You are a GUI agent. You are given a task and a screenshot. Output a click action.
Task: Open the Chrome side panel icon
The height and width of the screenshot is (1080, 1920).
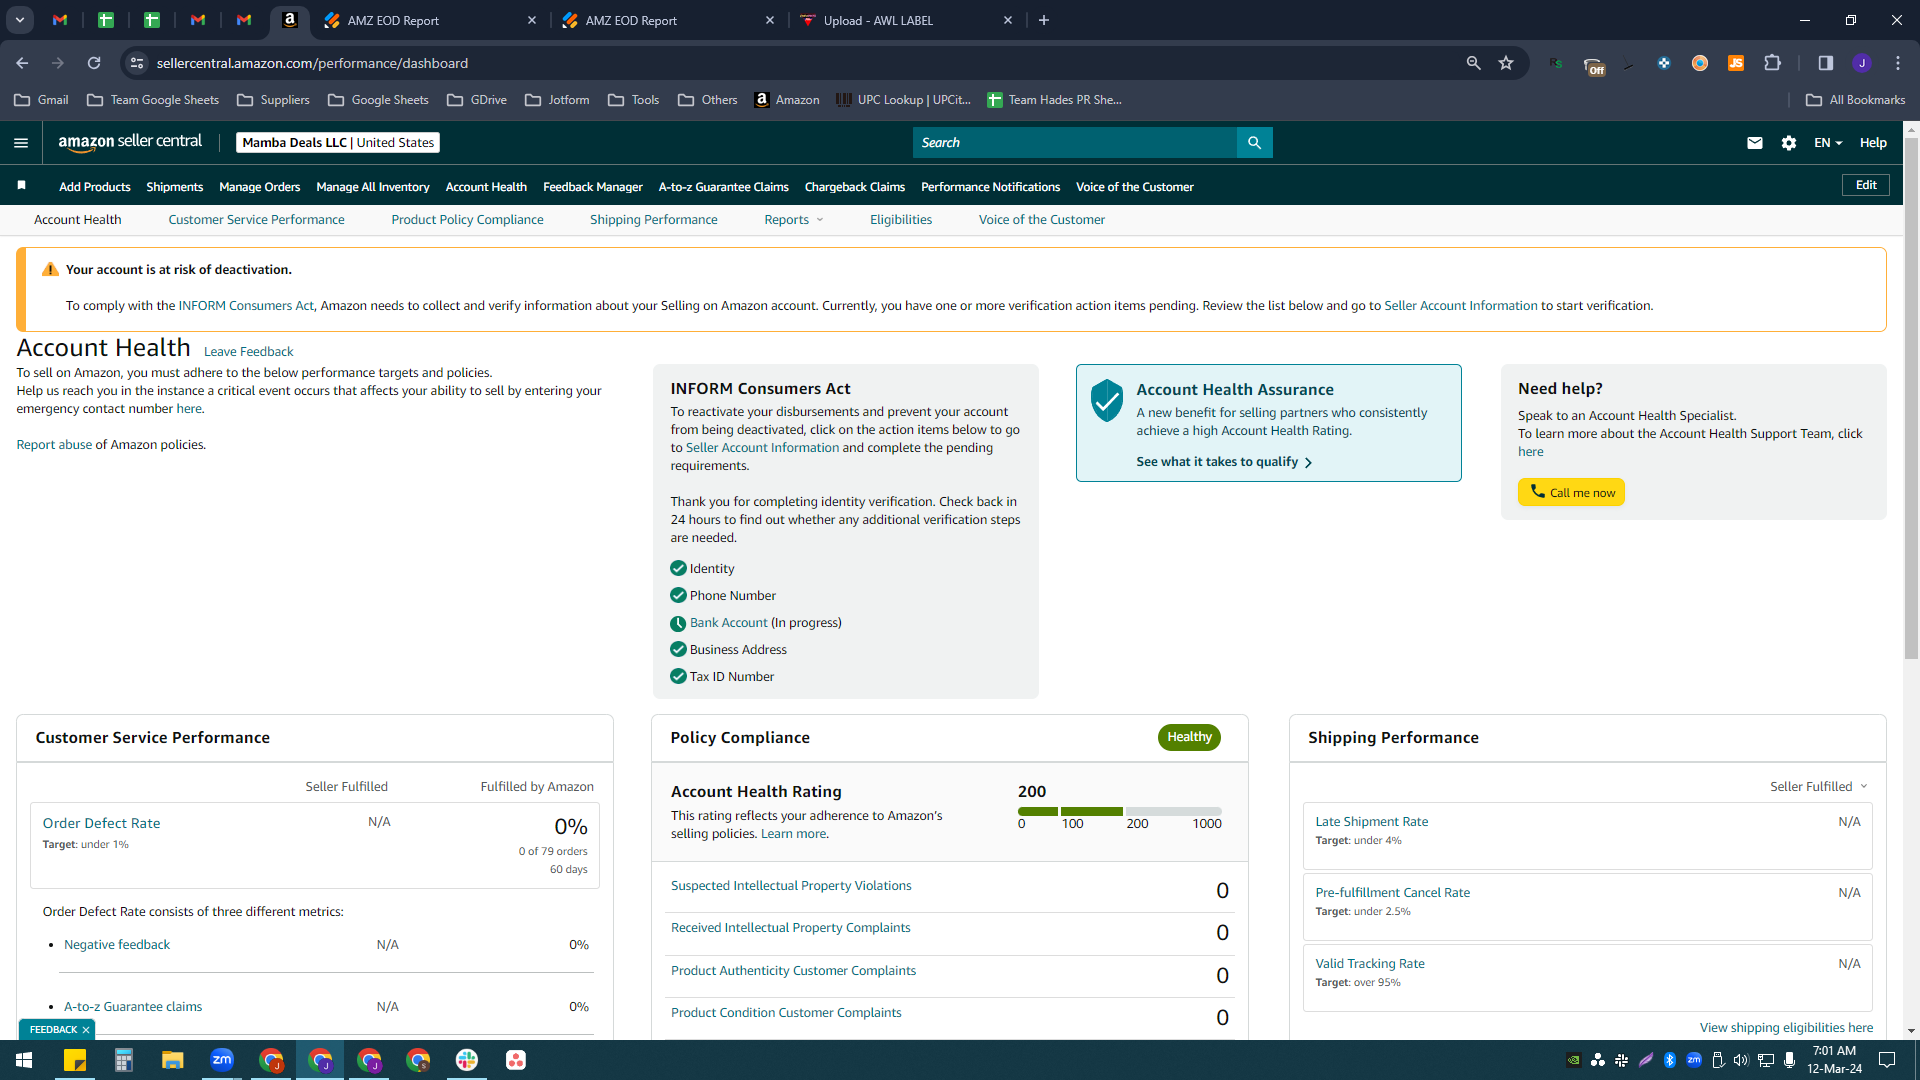[1825, 63]
